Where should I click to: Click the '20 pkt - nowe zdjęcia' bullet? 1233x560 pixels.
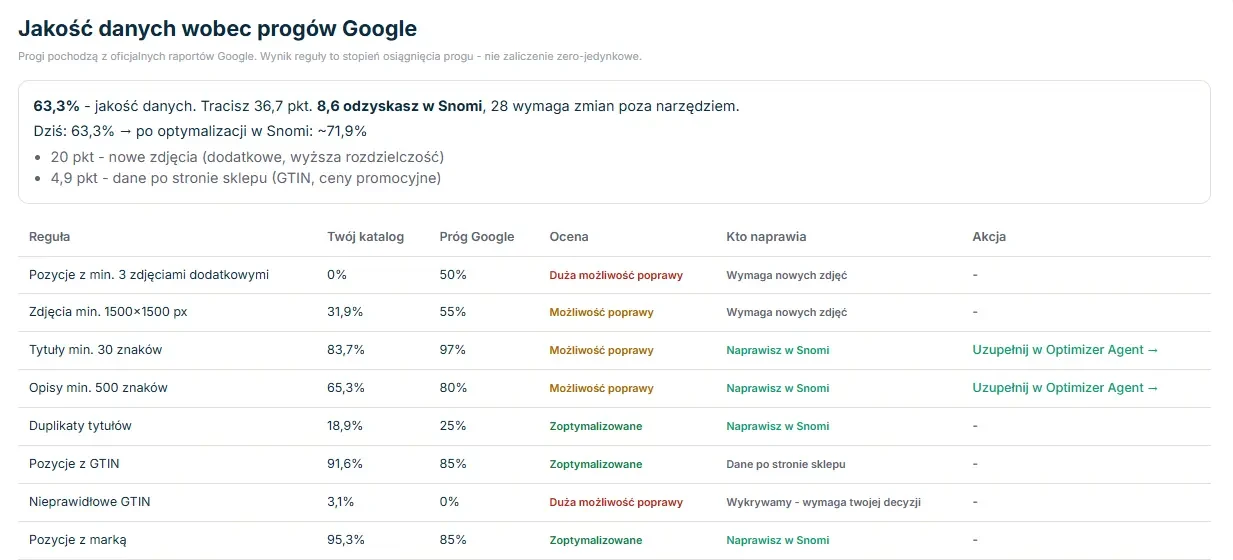click(x=247, y=157)
